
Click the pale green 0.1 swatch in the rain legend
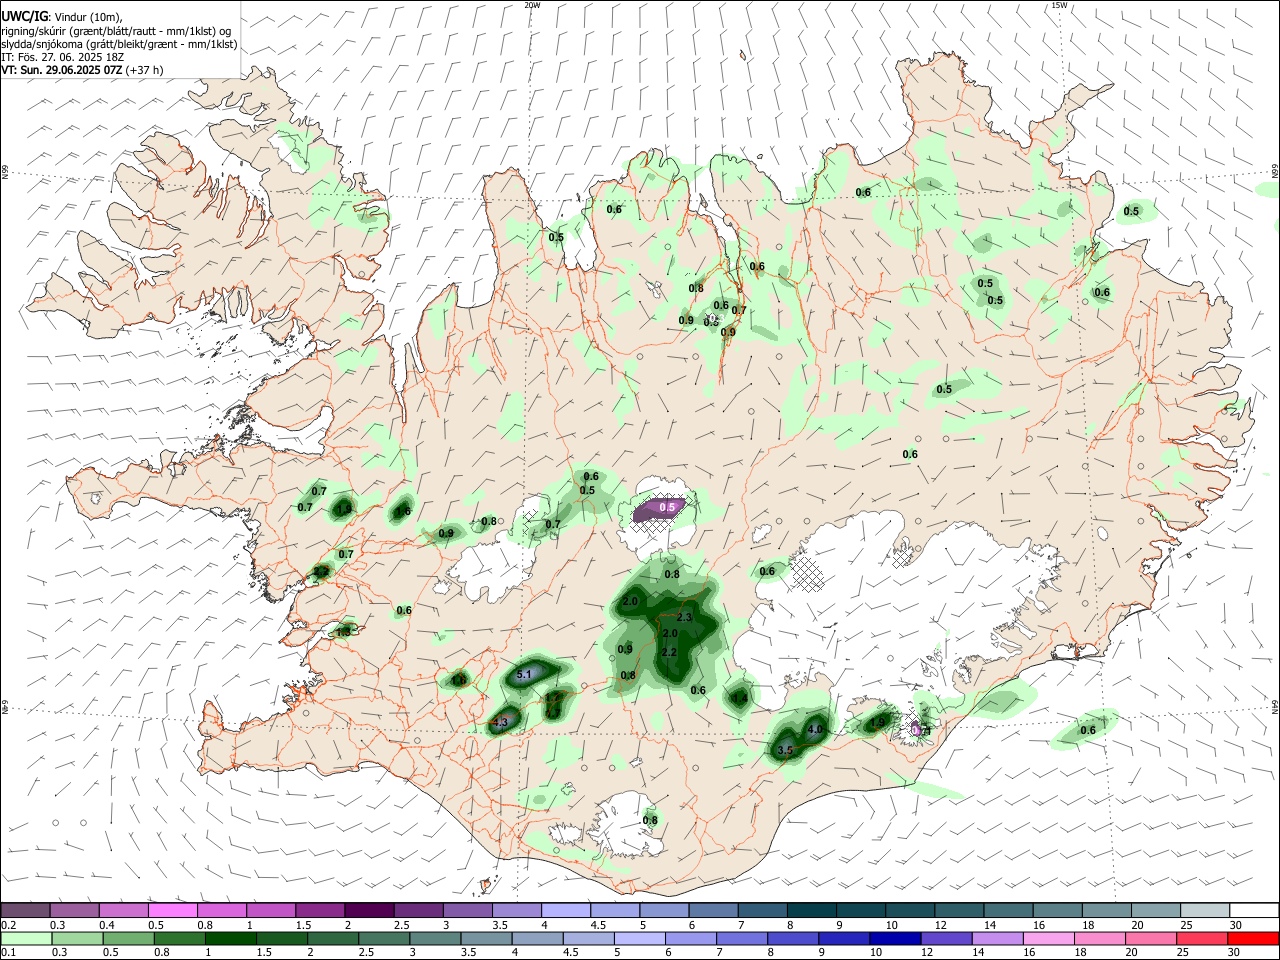25,938
